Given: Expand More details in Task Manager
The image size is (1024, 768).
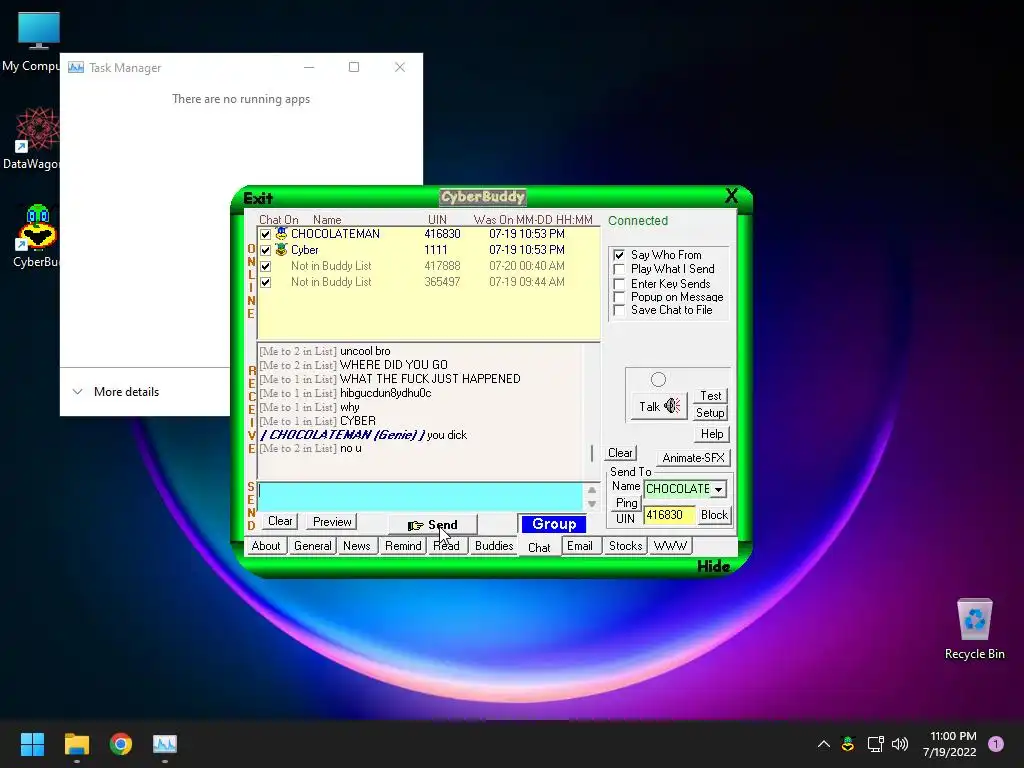Looking at the screenshot, I should 117,392.
